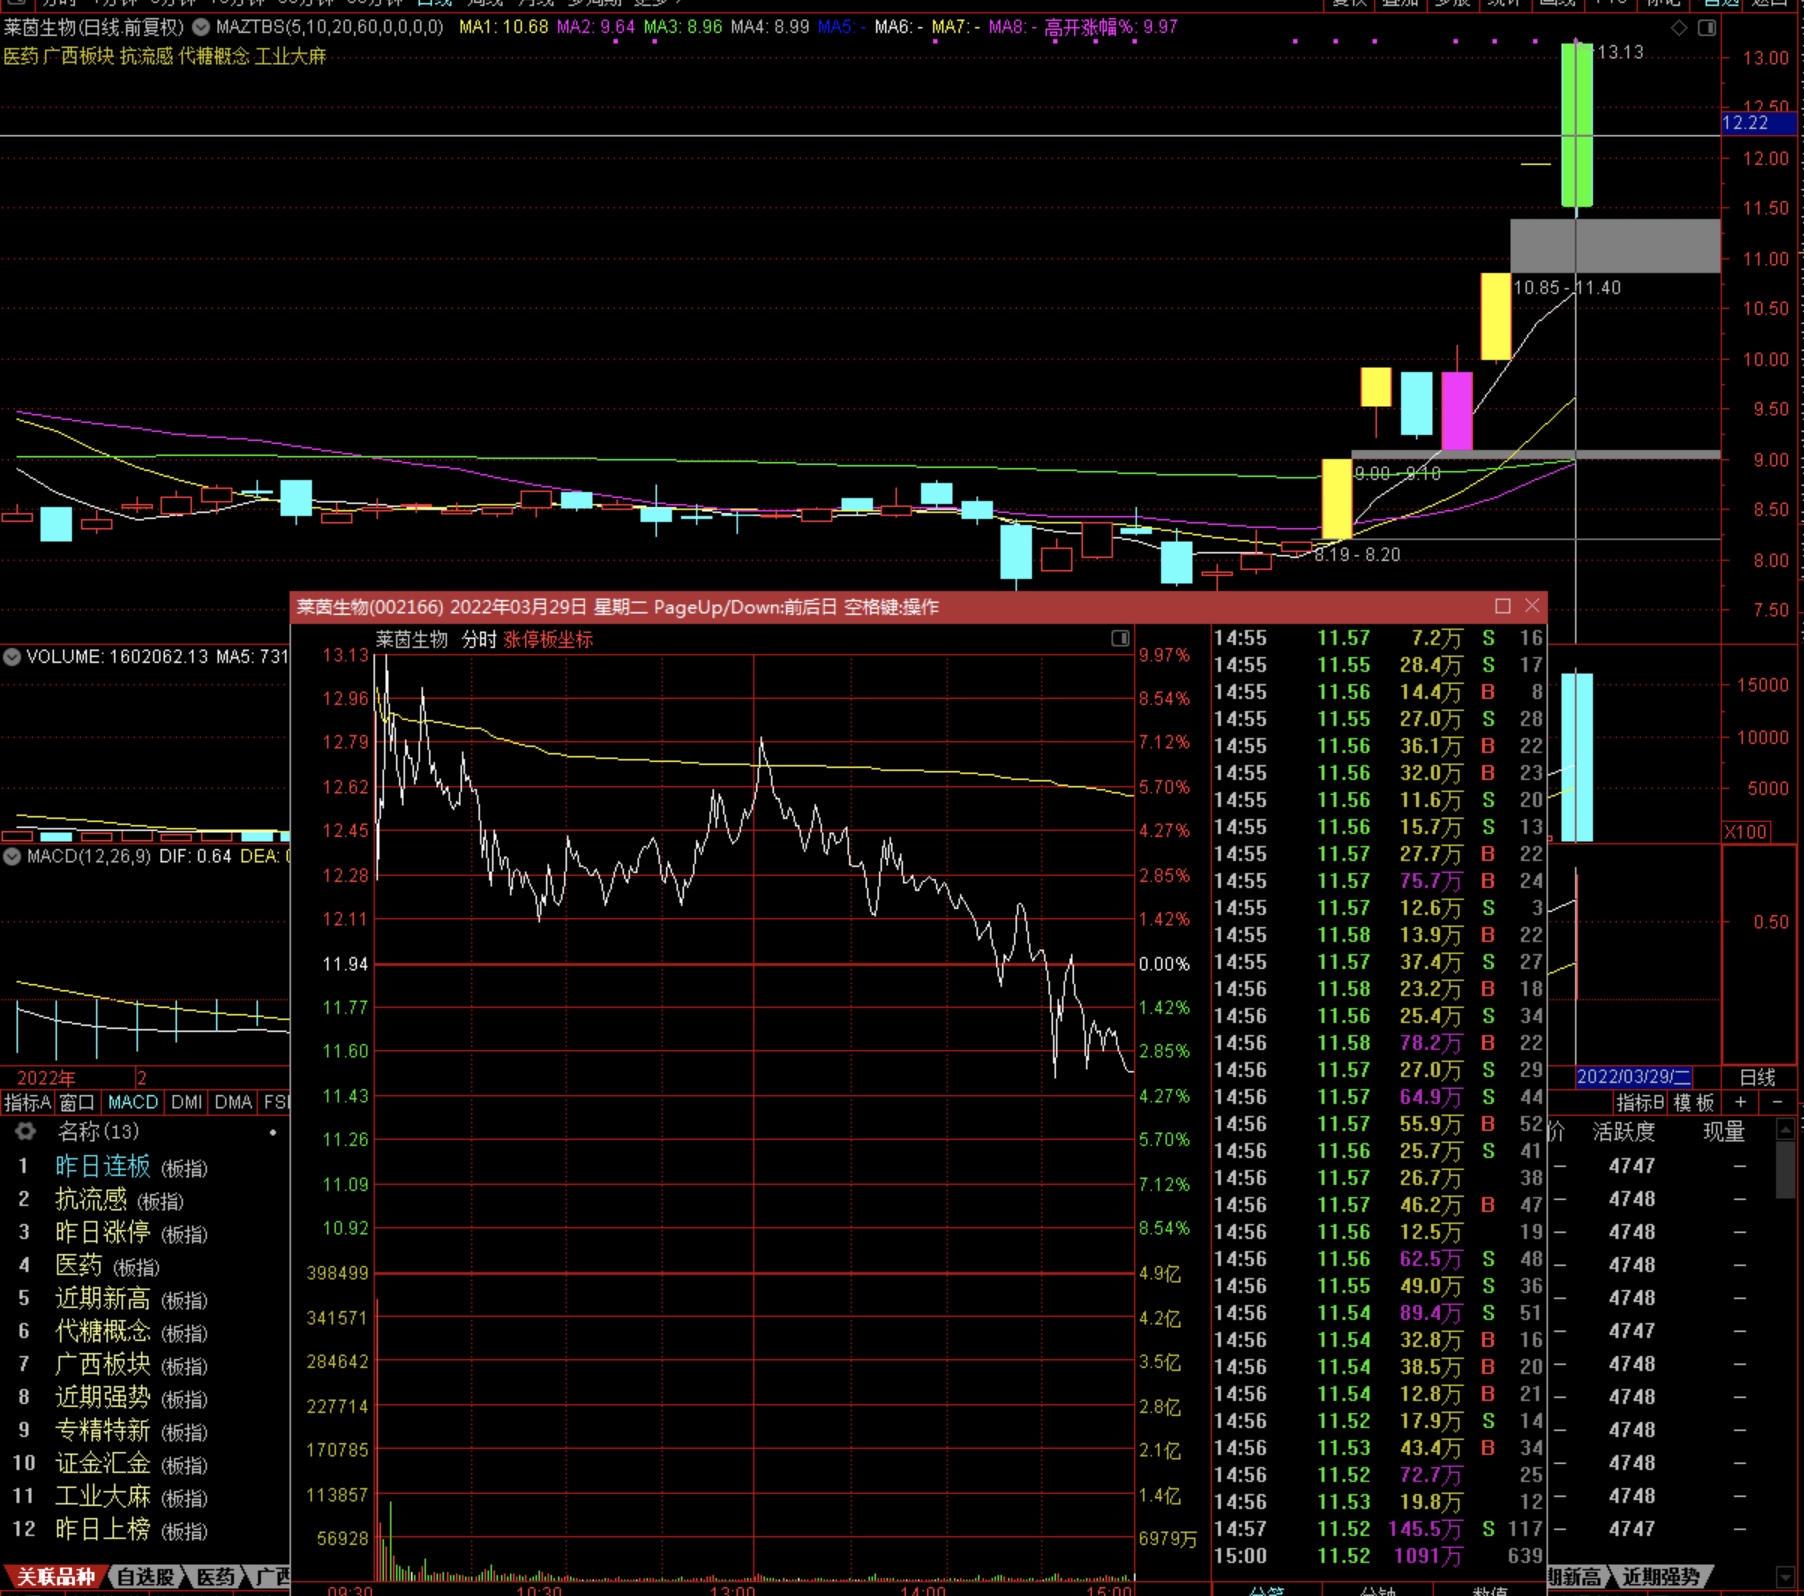Select the 自选股 tab at bottom
Viewport: 1804px width, 1596px height.
point(145,1577)
